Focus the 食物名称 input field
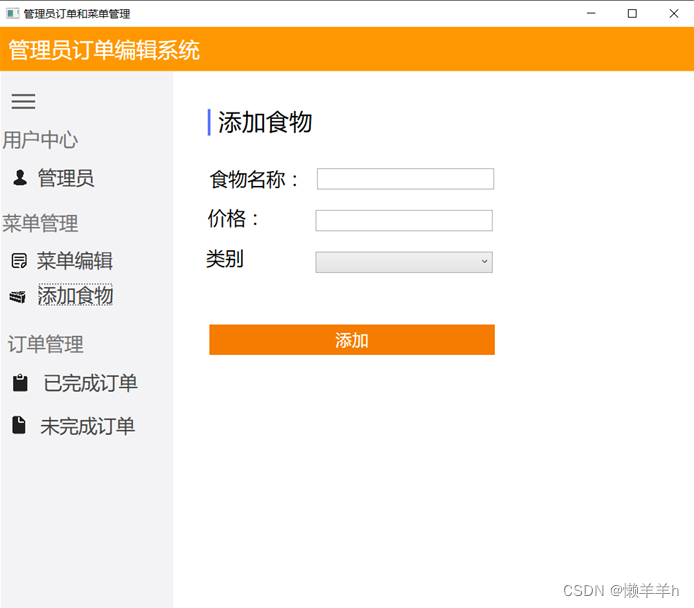The image size is (694, 608). click(x=405, y=179)
